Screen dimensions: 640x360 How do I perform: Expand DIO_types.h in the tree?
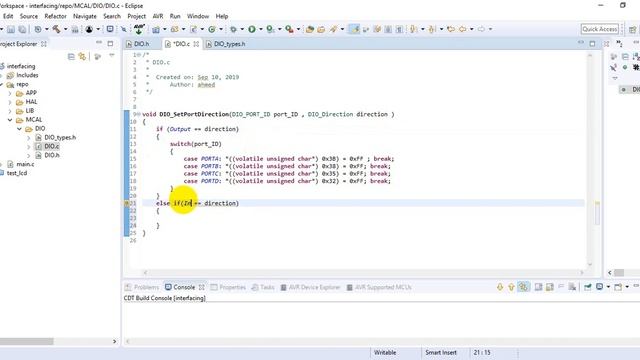28,138
